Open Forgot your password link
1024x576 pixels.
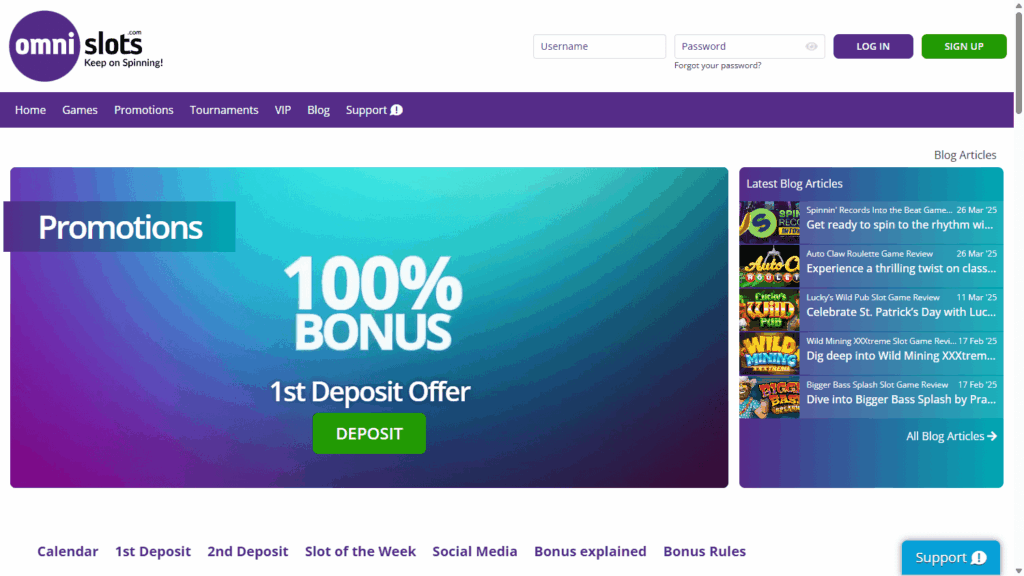click(718, 65)
